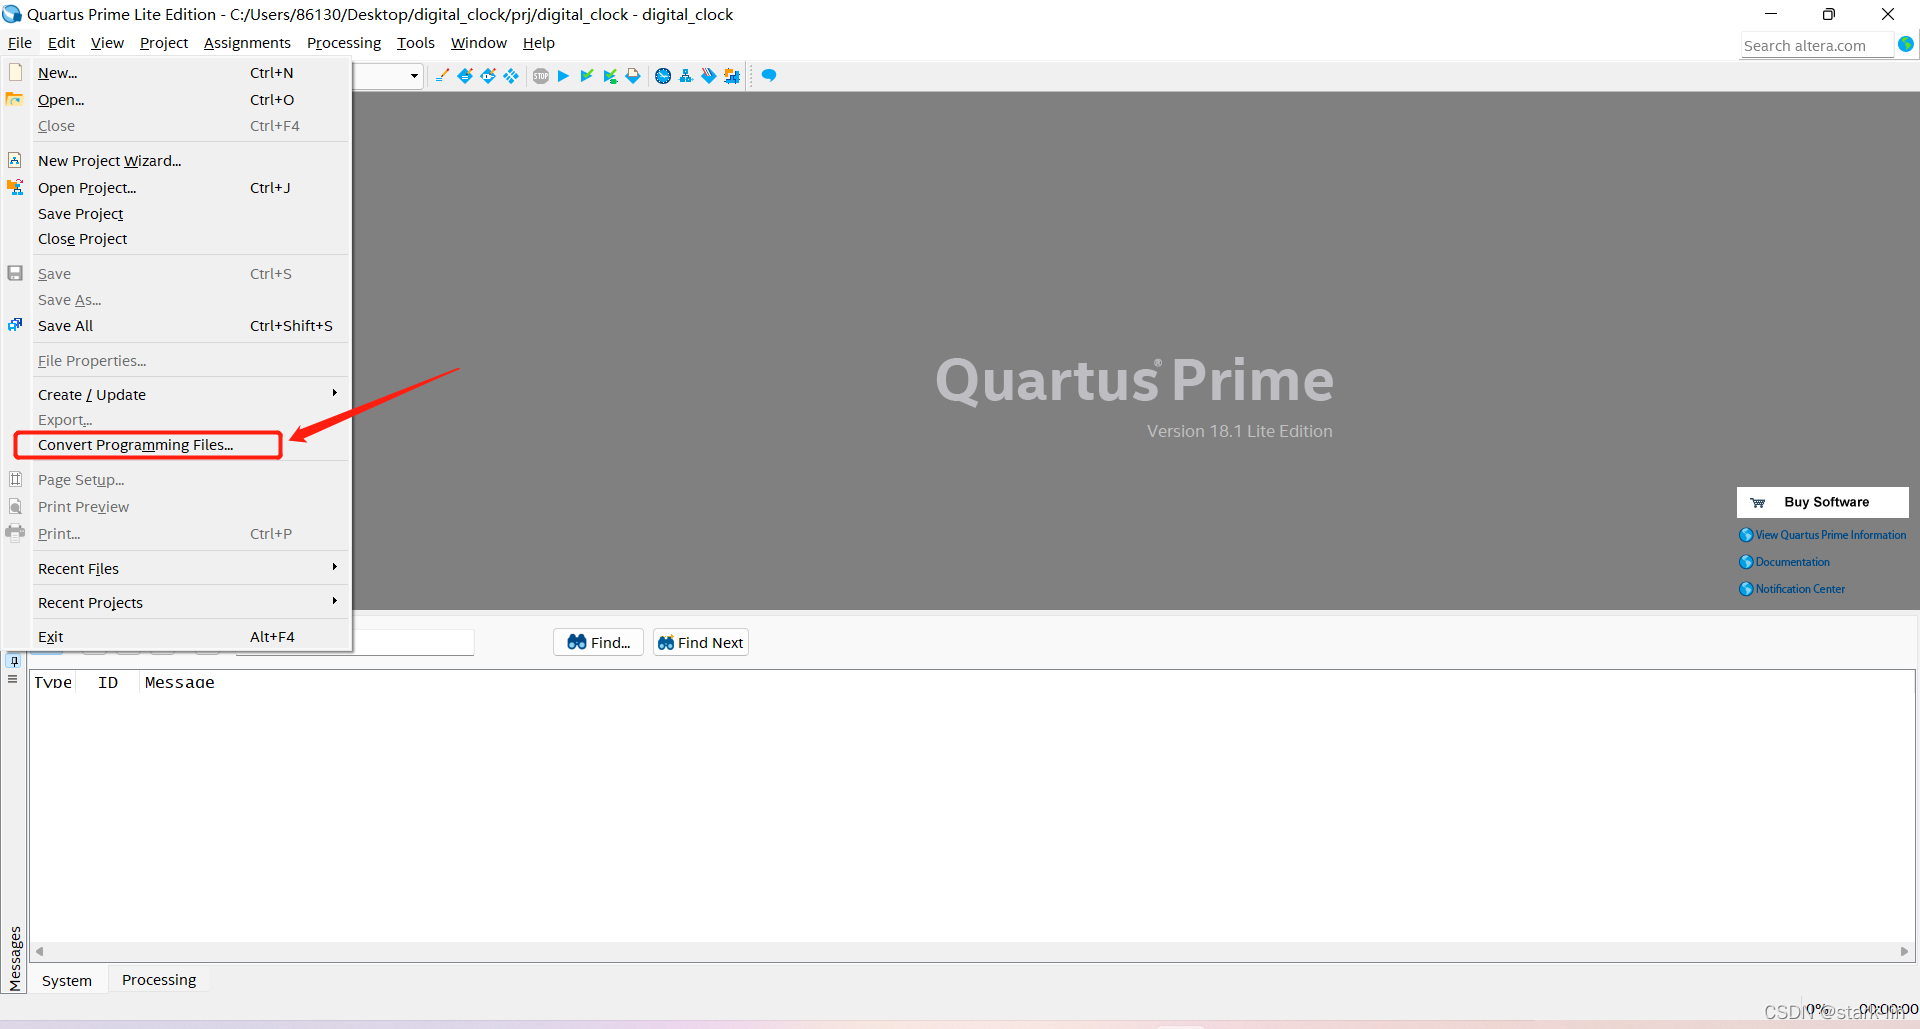Open the Notification Center link

(x=1792, y=589)
